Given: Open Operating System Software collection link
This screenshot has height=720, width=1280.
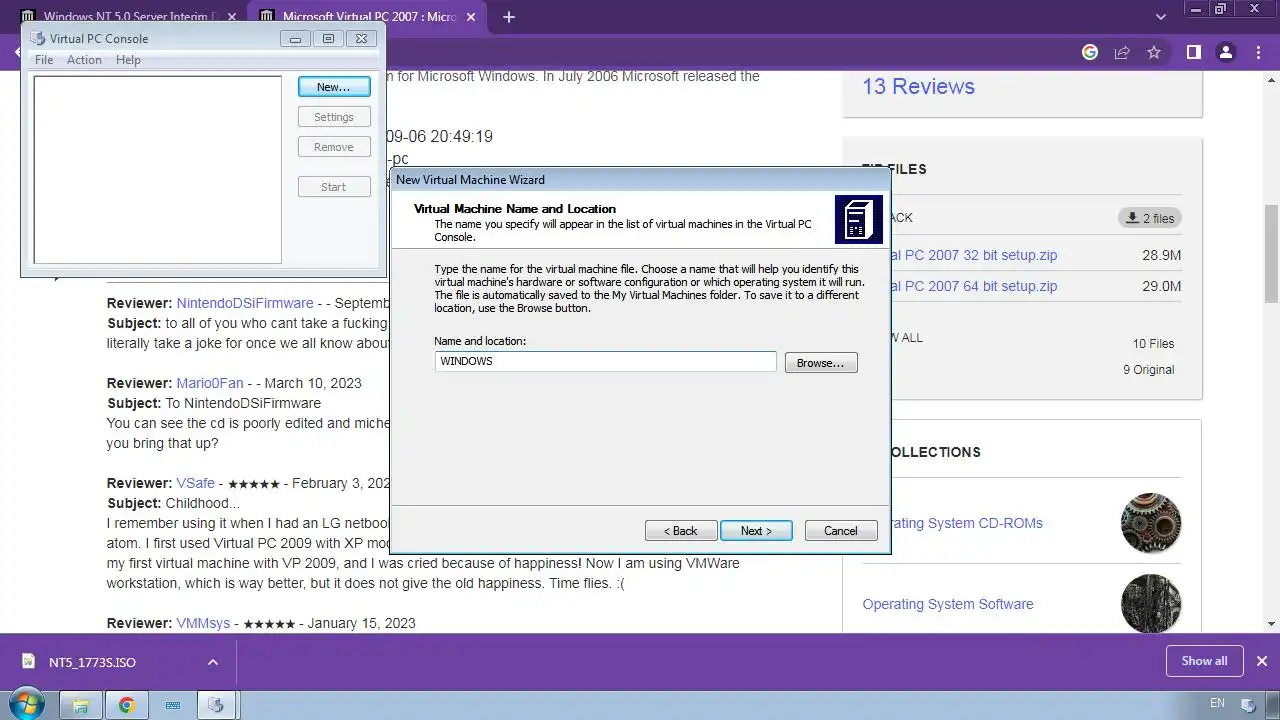Looking at the screenshot, I should tap(948, 604).
